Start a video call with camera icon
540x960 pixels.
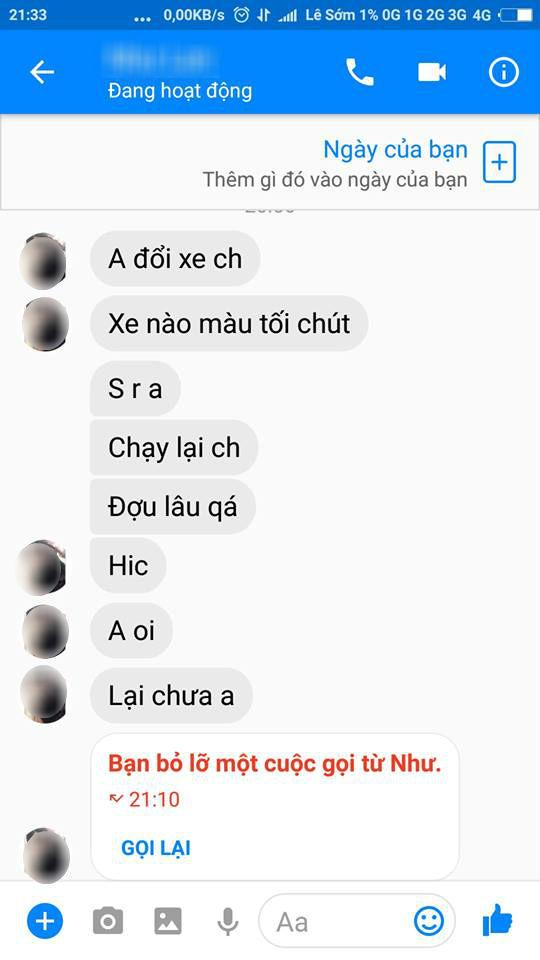coord(432,72)
